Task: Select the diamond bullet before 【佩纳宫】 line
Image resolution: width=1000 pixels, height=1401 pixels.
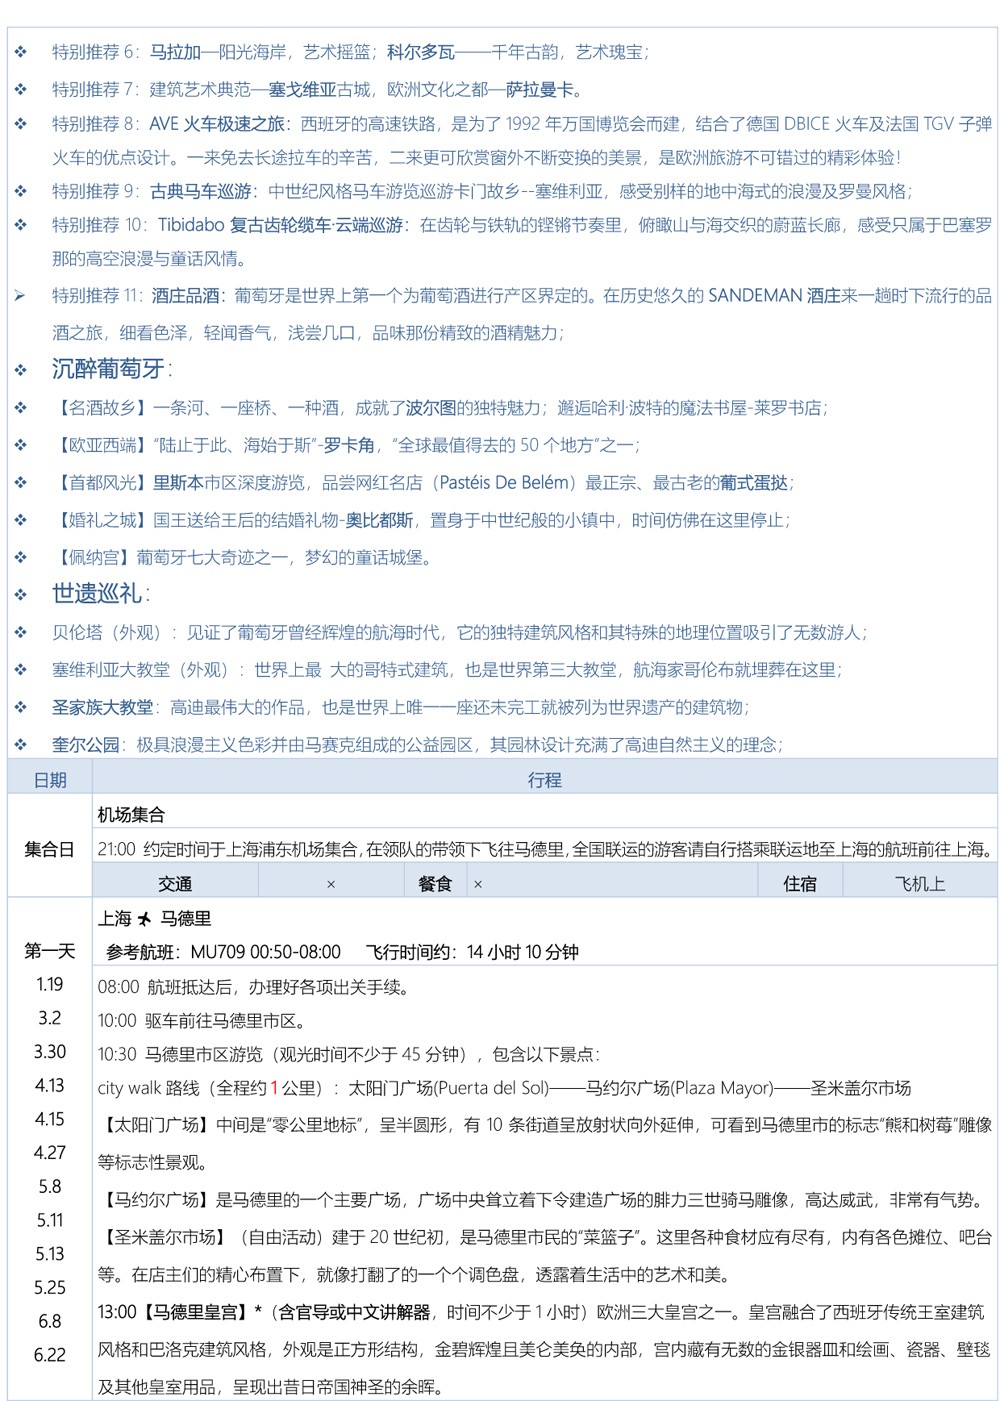Action: 20,557
